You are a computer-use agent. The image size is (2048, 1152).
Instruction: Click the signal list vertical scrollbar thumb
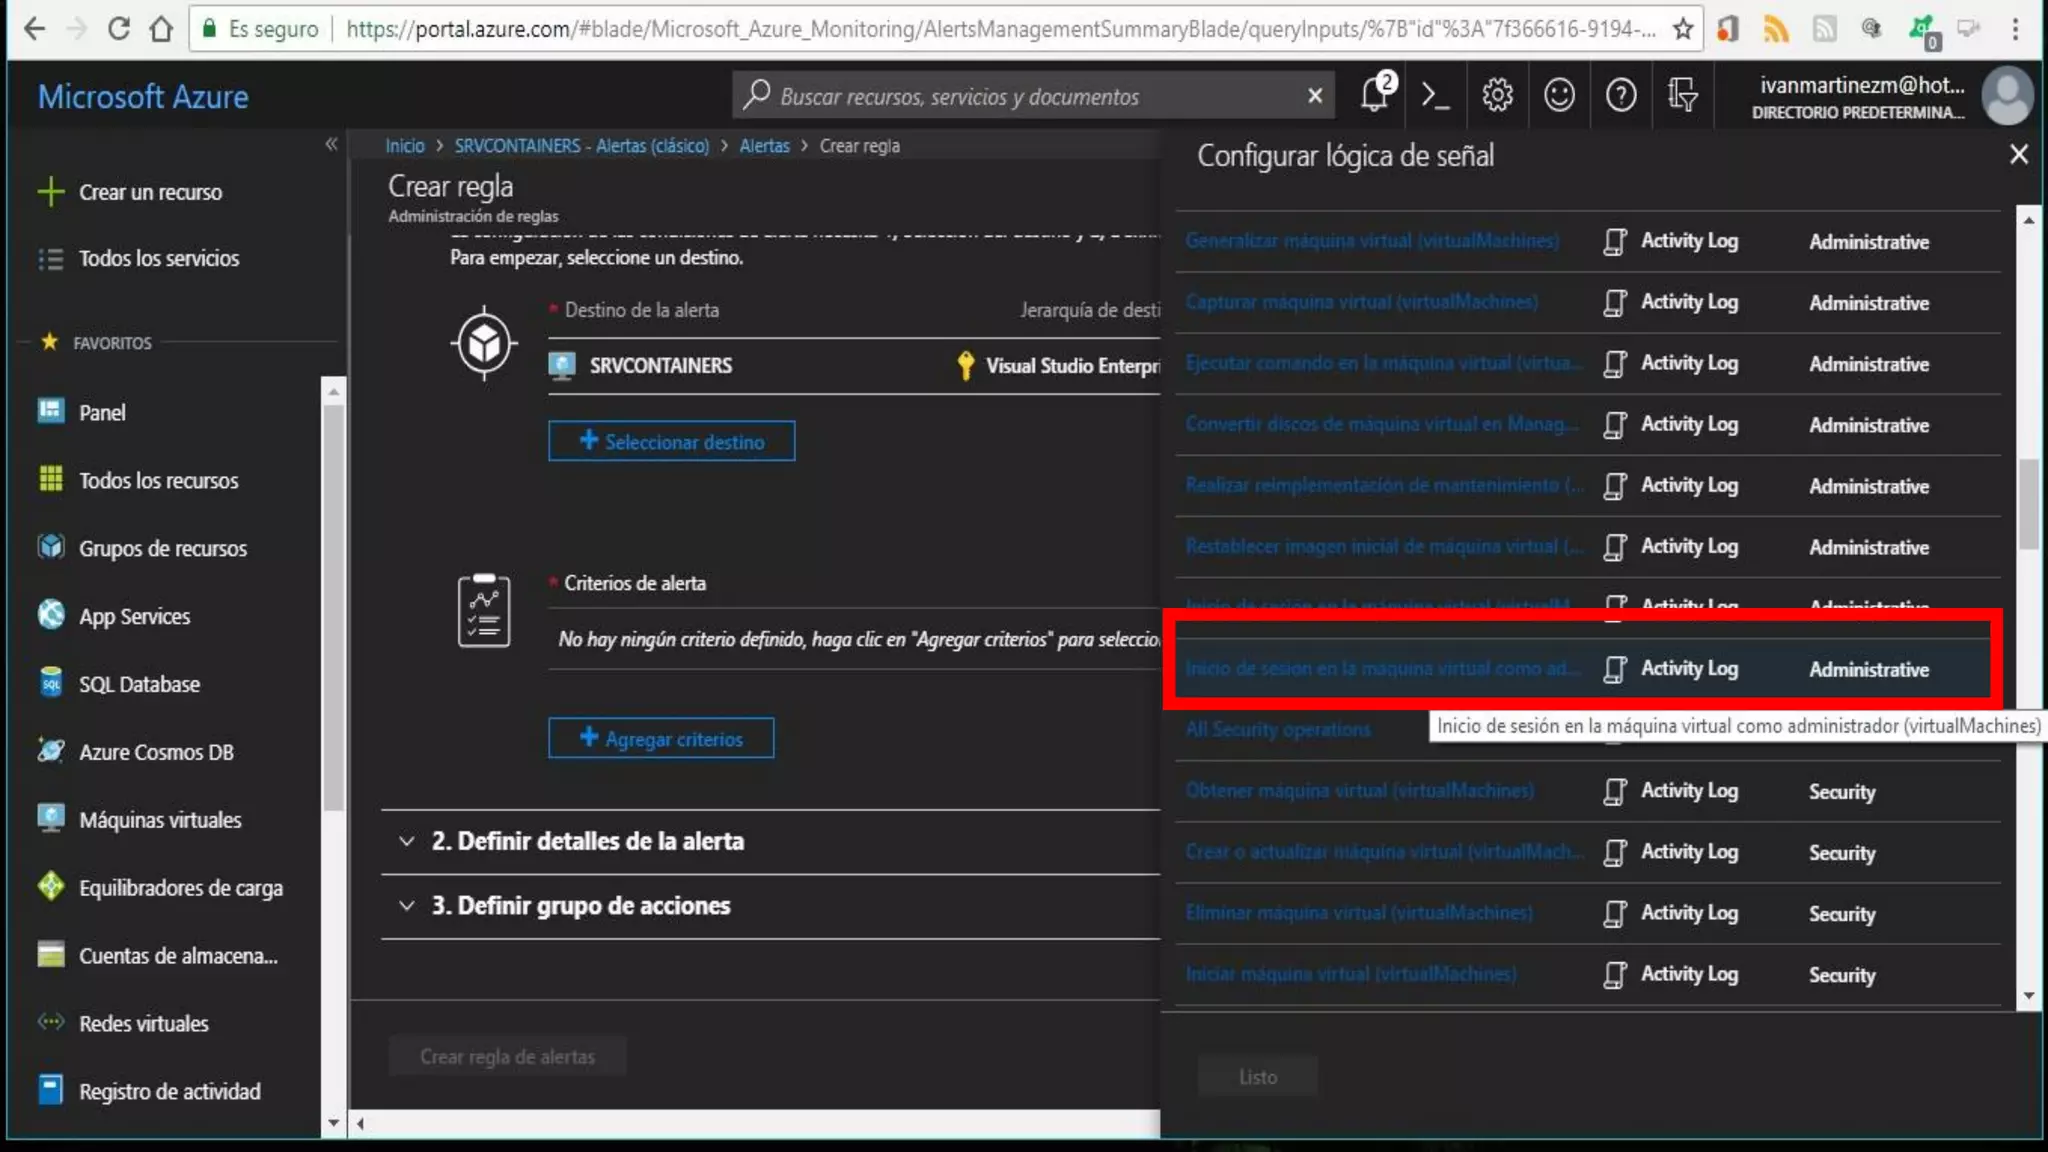[2028, 504]
